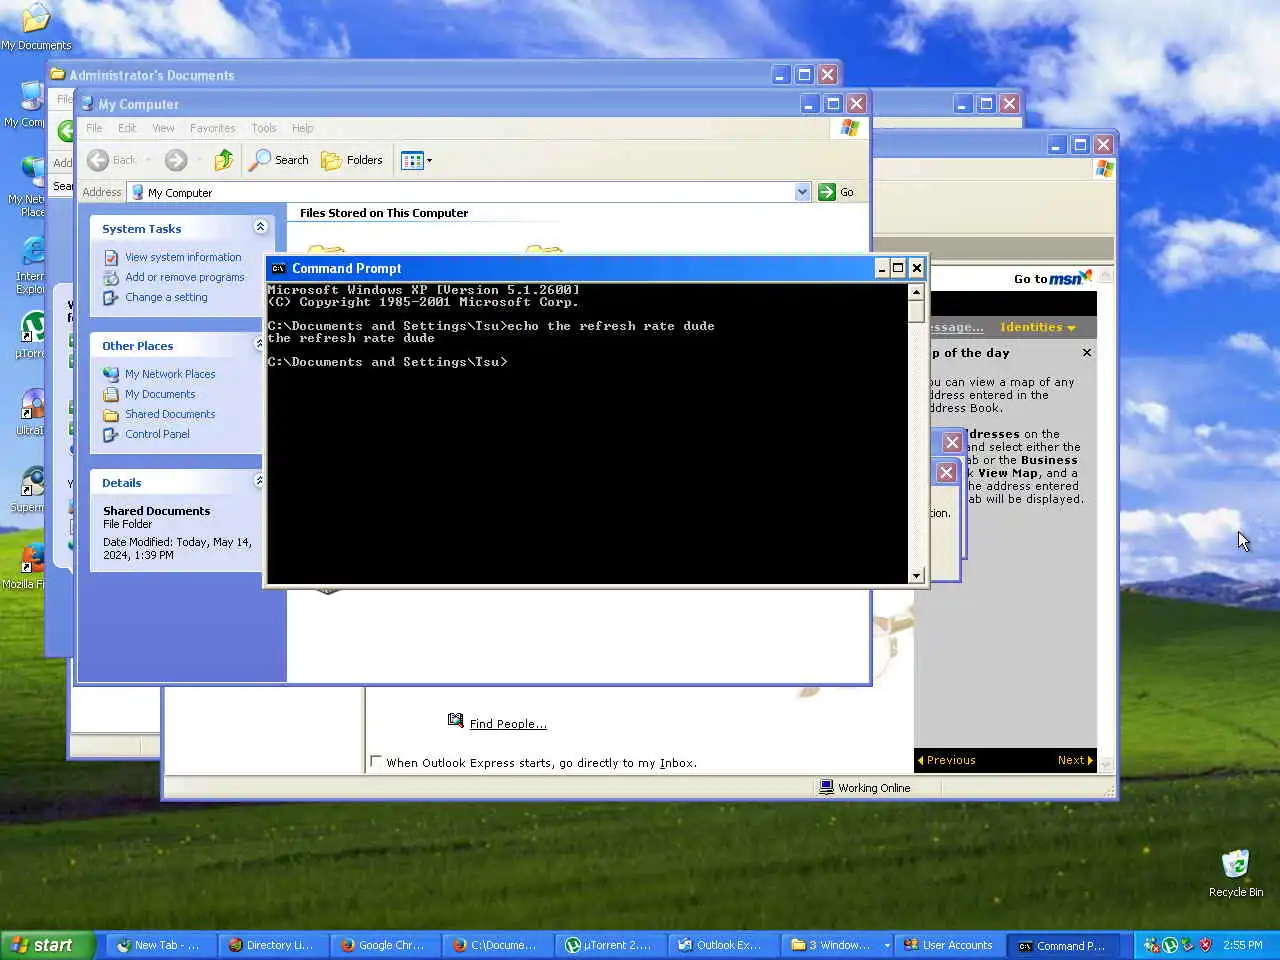Collapse the Other Places panel
Screen dimensions: 1280x960
click(x=260, y=344)
